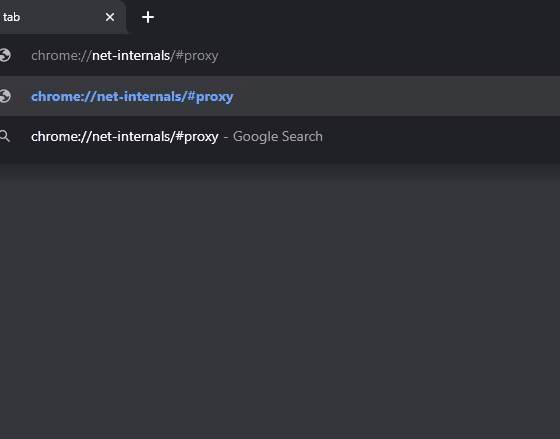Click the gray "#proxy" fragment in the address bar
Viewport: 560px width, 439px height.
[197, 56]
